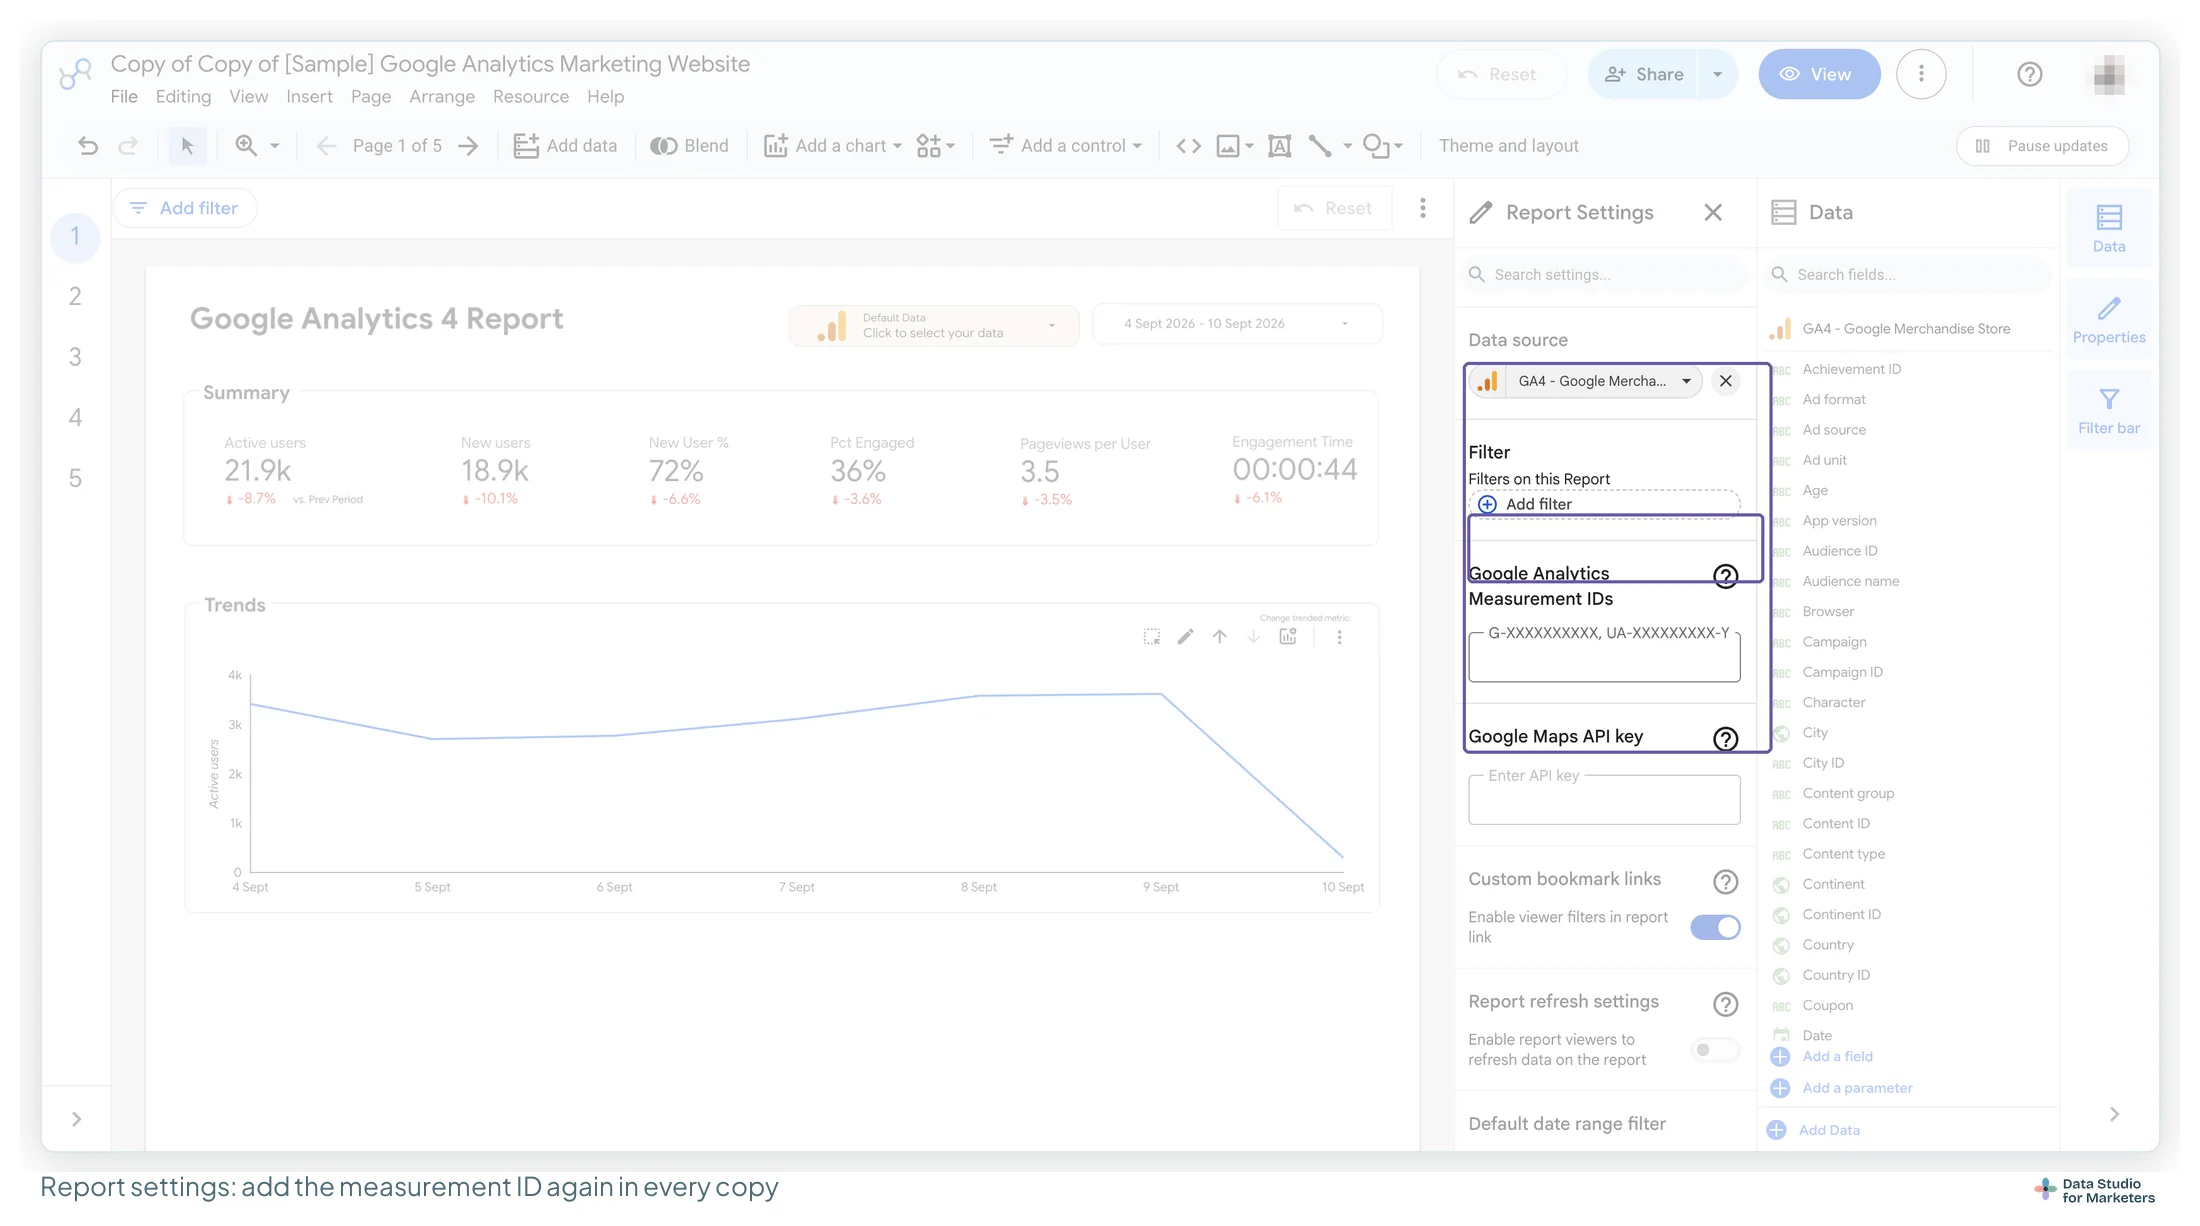The image size is (2200, 1226).
Task: Select the selection mode cursor tool
Action: 187,146
